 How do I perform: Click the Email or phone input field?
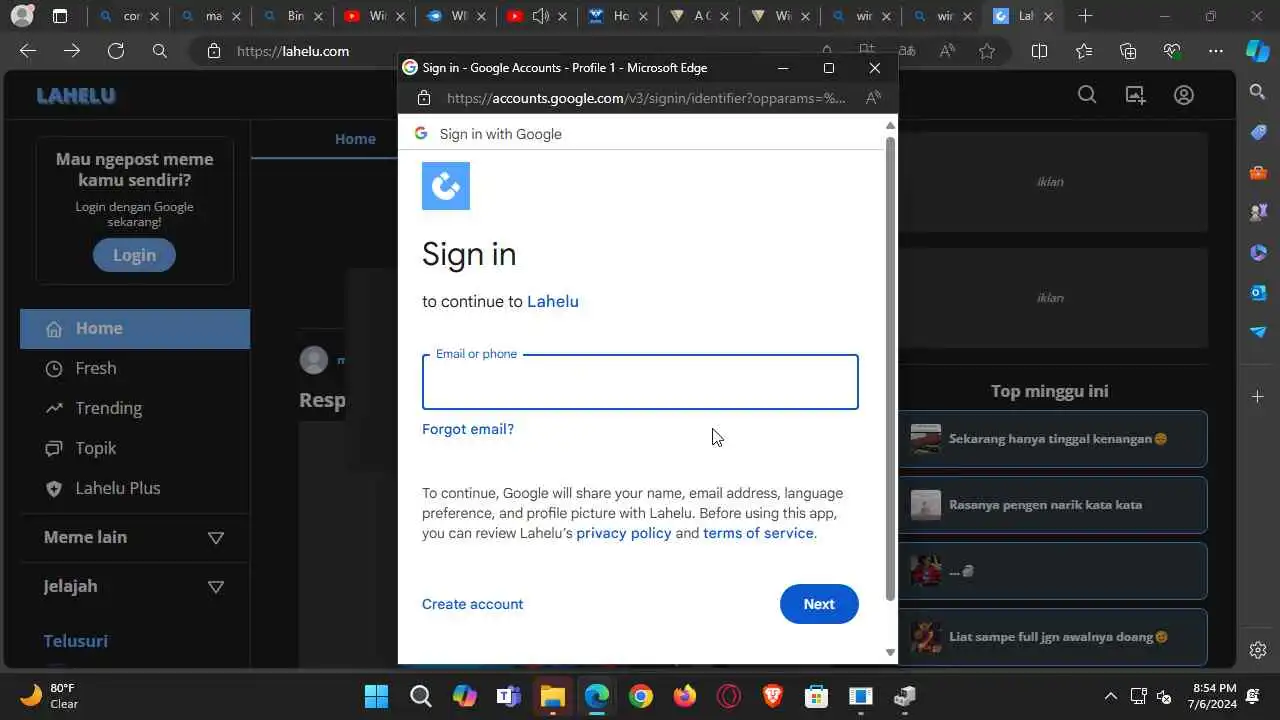point(640,382)
